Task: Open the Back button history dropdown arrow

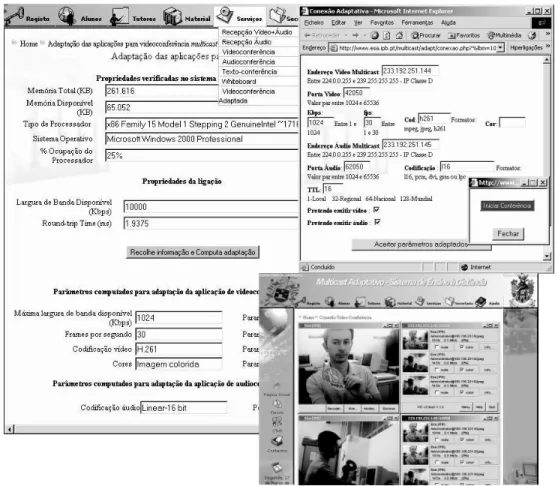Action: click(346, 35)
